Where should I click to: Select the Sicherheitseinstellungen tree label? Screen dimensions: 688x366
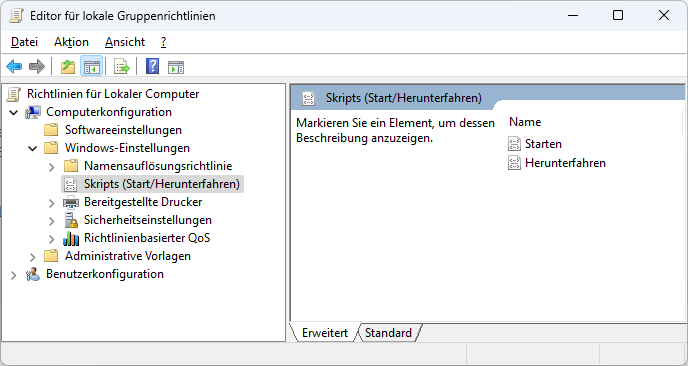tap(148, 220)
